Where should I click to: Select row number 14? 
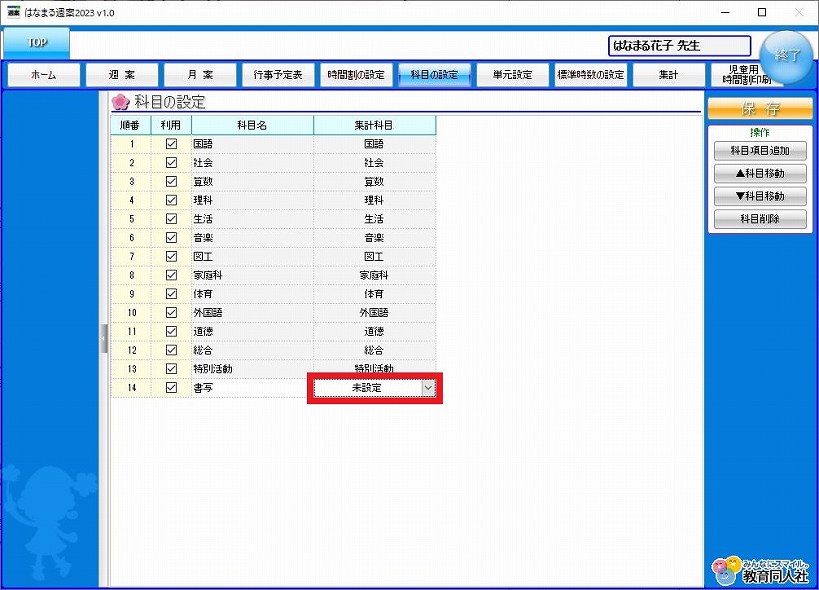(x=131, y=387)
